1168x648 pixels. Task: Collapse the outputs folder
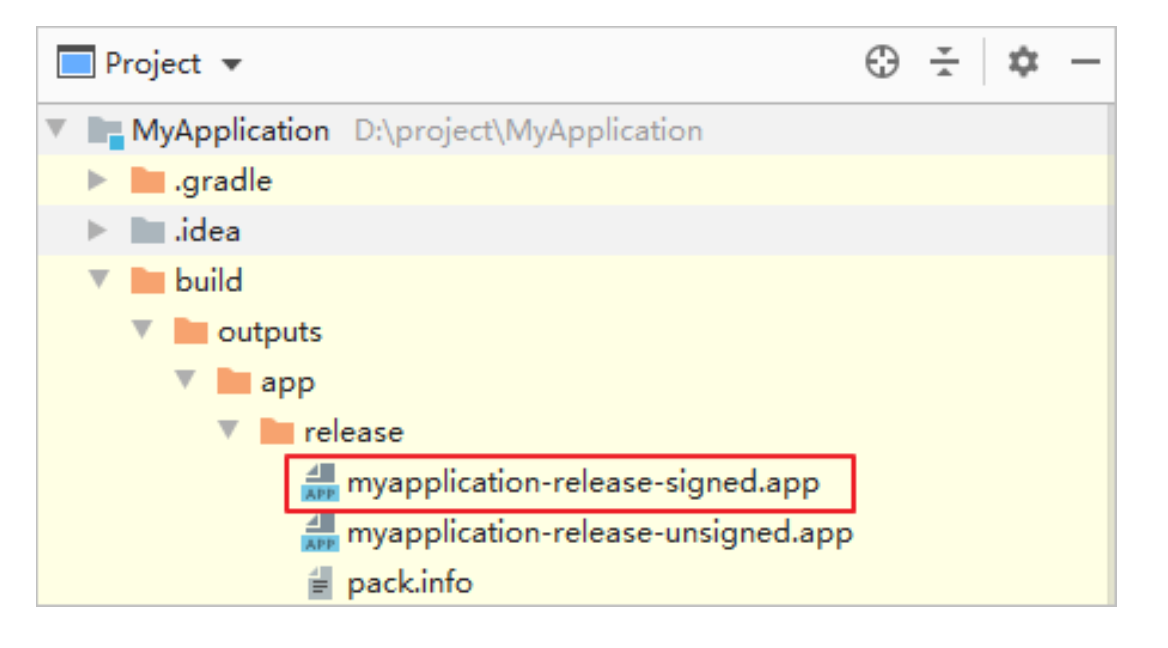(x=141, y=331)
